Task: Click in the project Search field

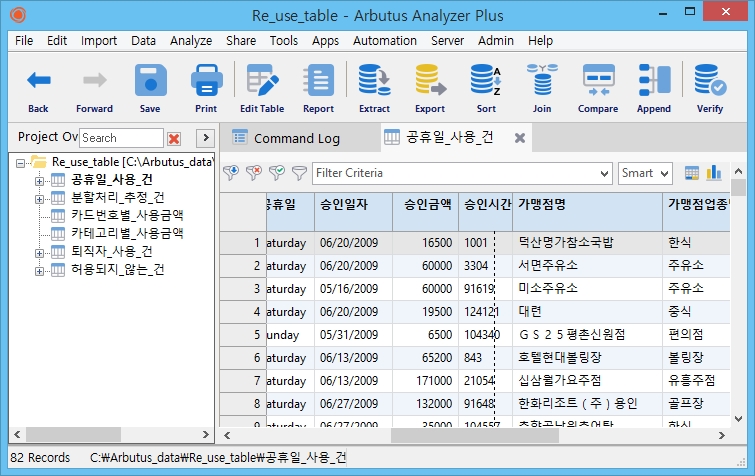Action: [x=121, y=138]
